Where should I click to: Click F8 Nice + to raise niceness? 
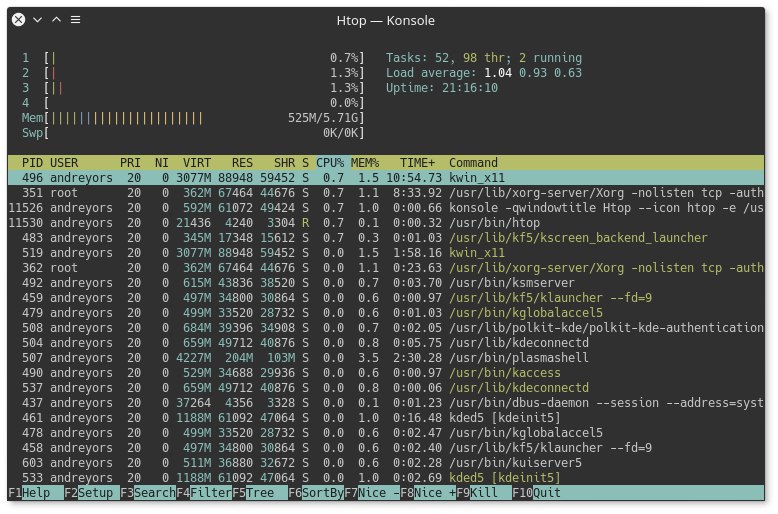(428, 493)
